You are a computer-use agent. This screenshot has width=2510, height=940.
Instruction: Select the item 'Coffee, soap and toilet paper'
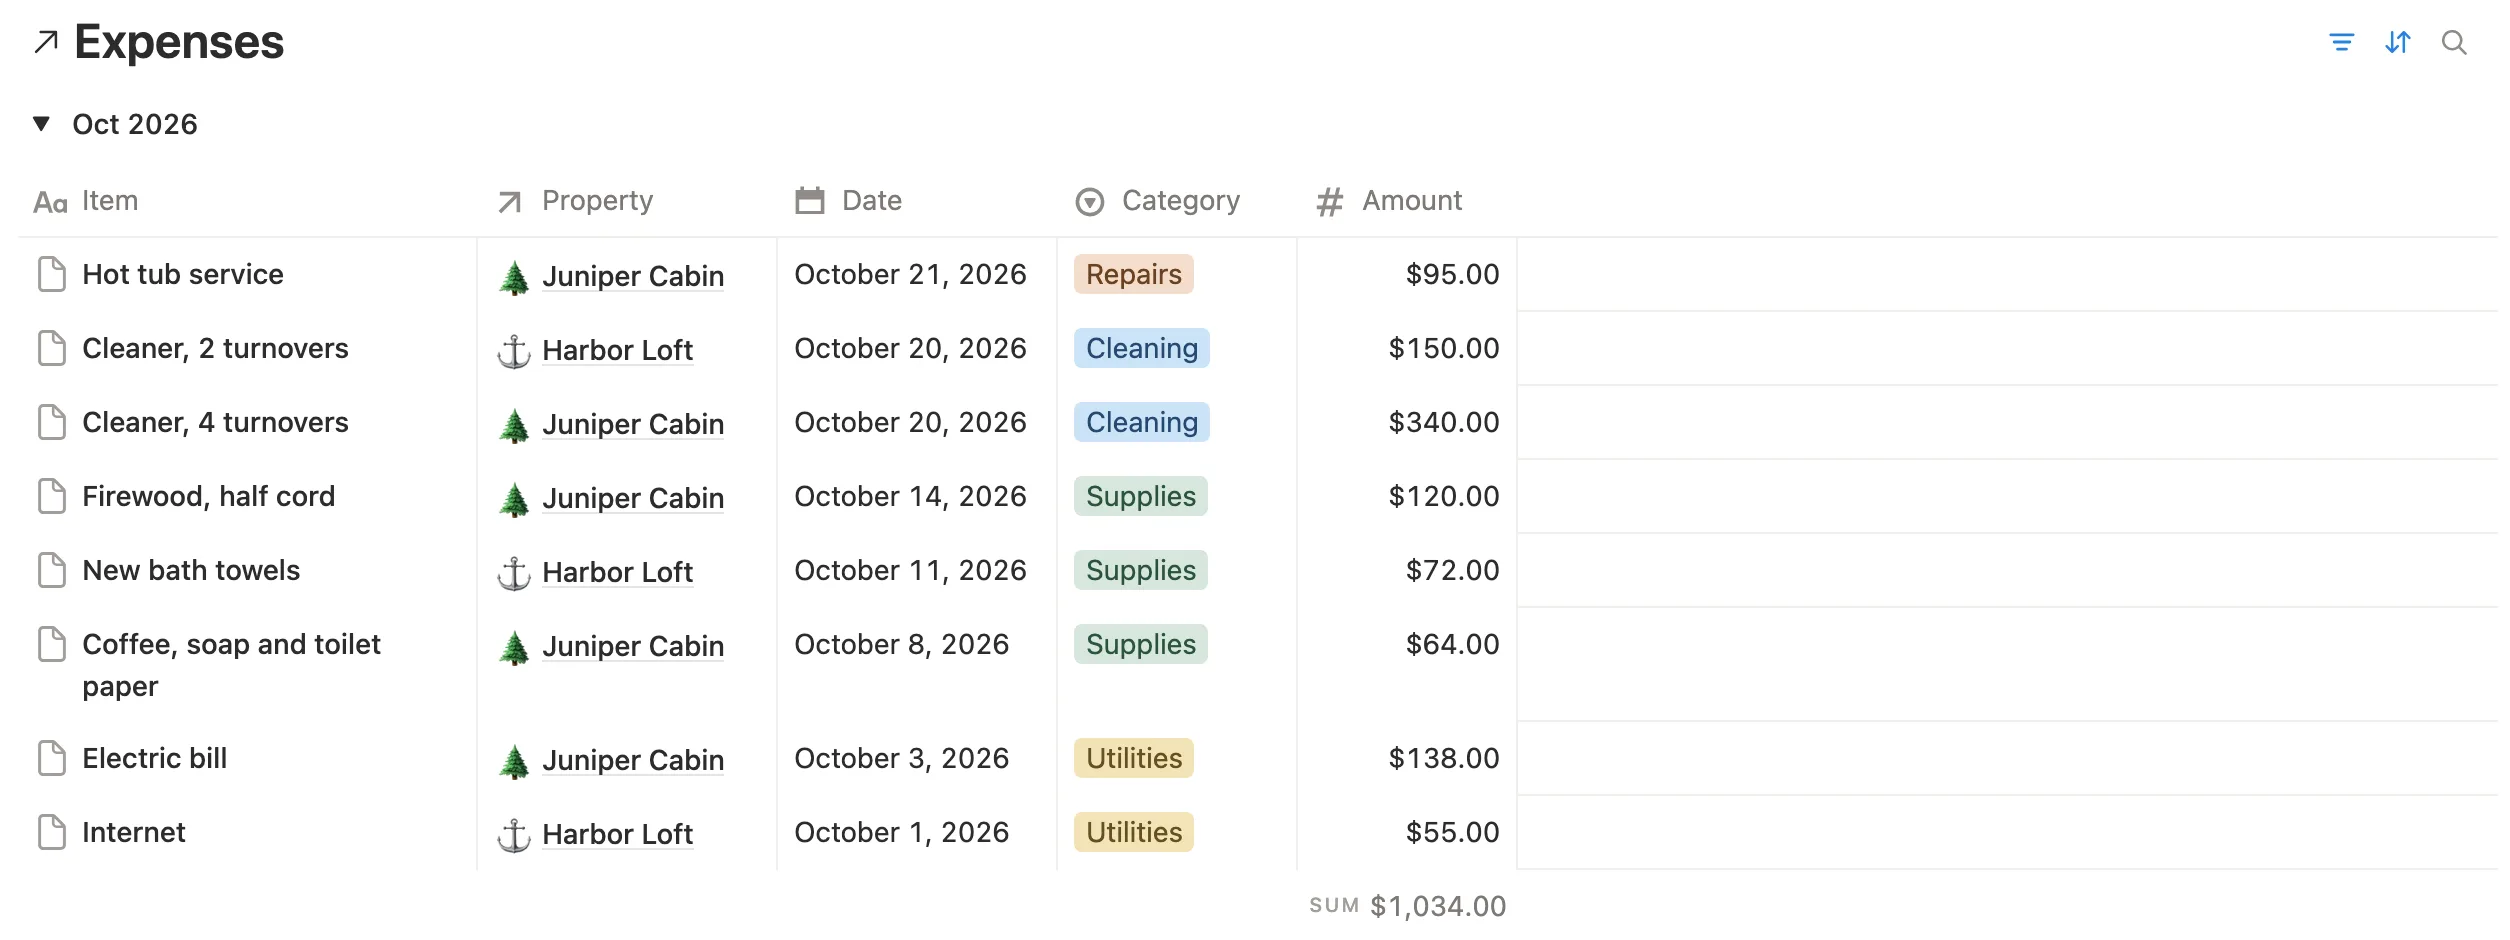click(x=231, y=665)
